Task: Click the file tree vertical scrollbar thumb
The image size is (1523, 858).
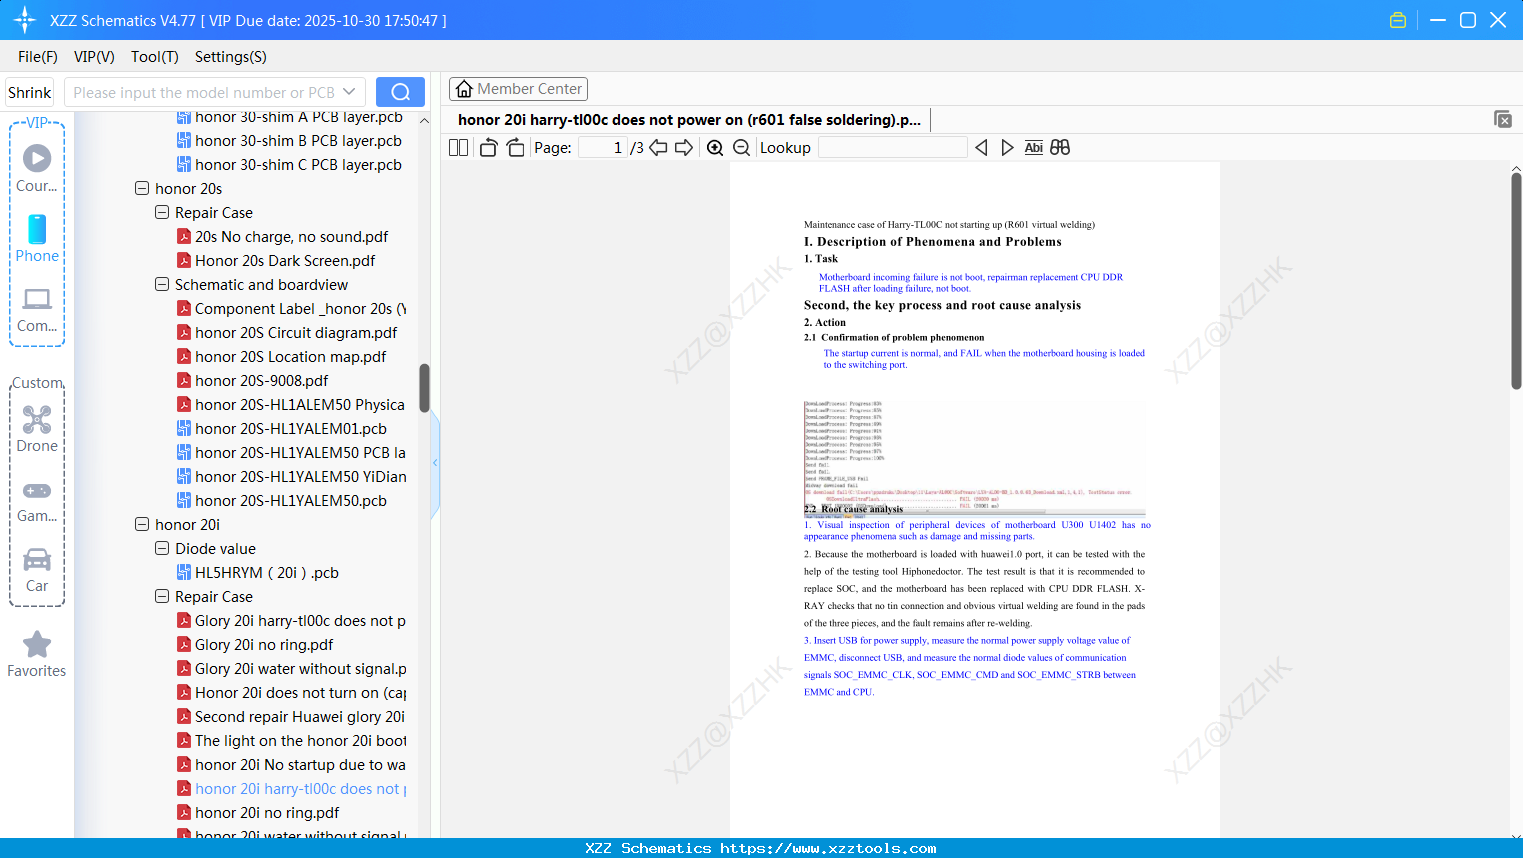Action: click(424, 388)
